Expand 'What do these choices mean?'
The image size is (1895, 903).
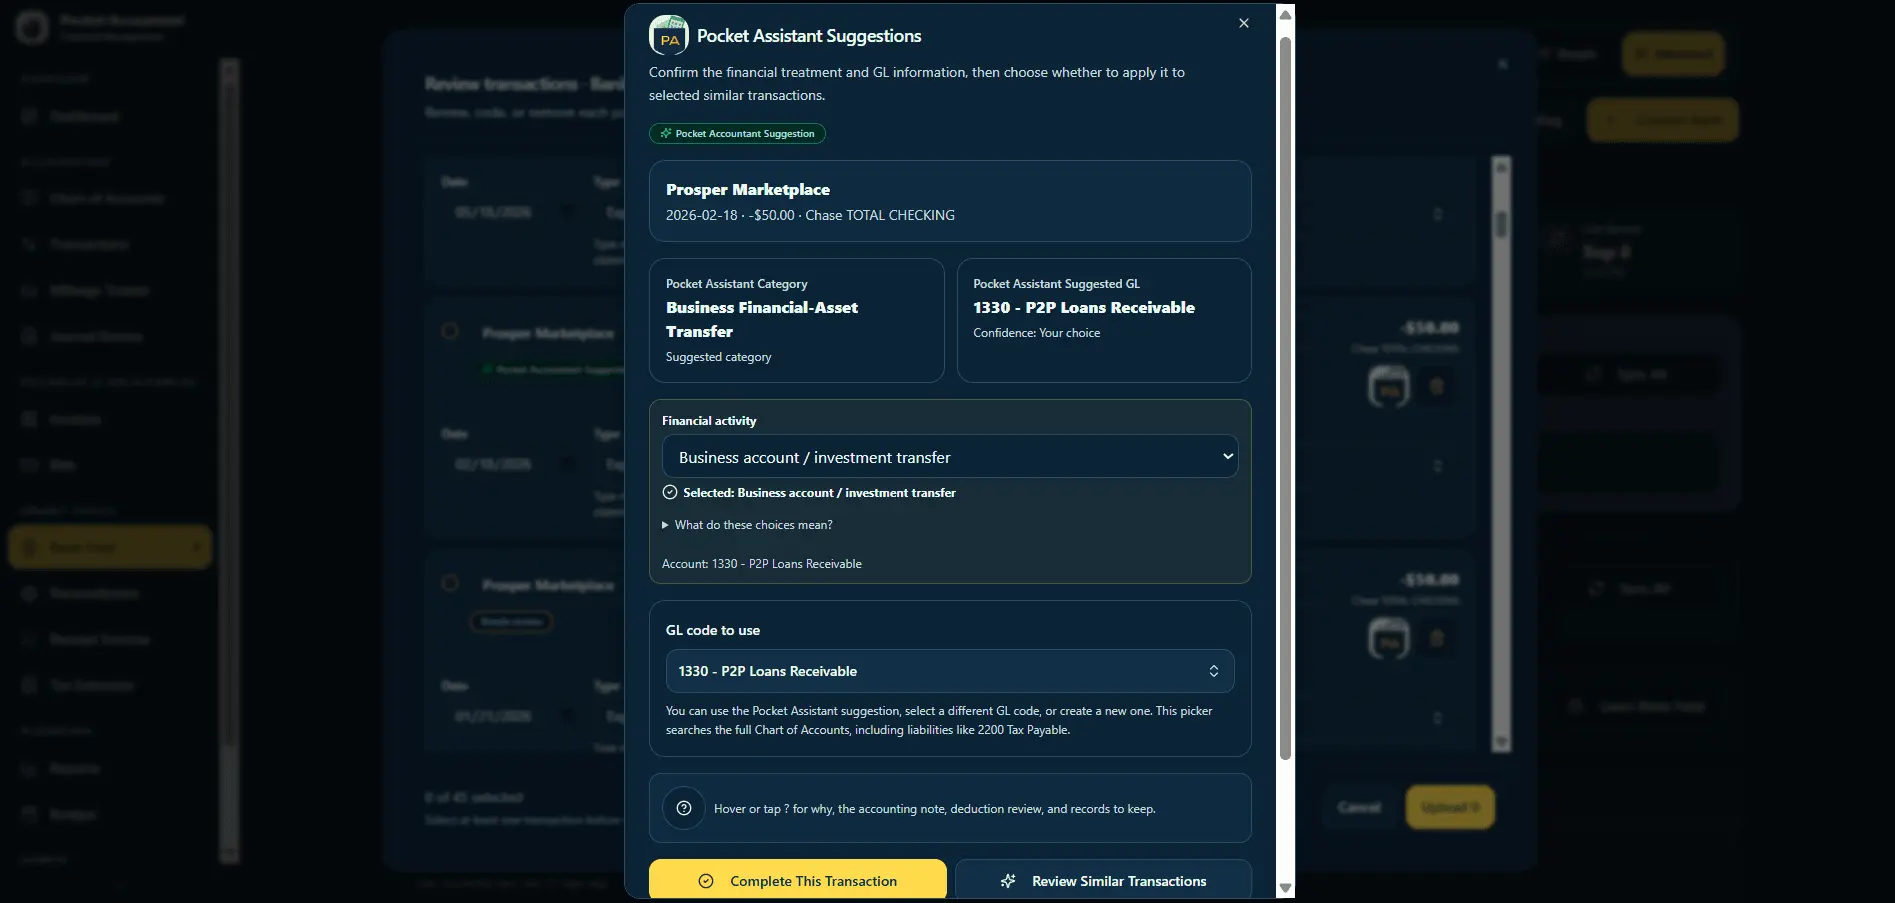747,525
